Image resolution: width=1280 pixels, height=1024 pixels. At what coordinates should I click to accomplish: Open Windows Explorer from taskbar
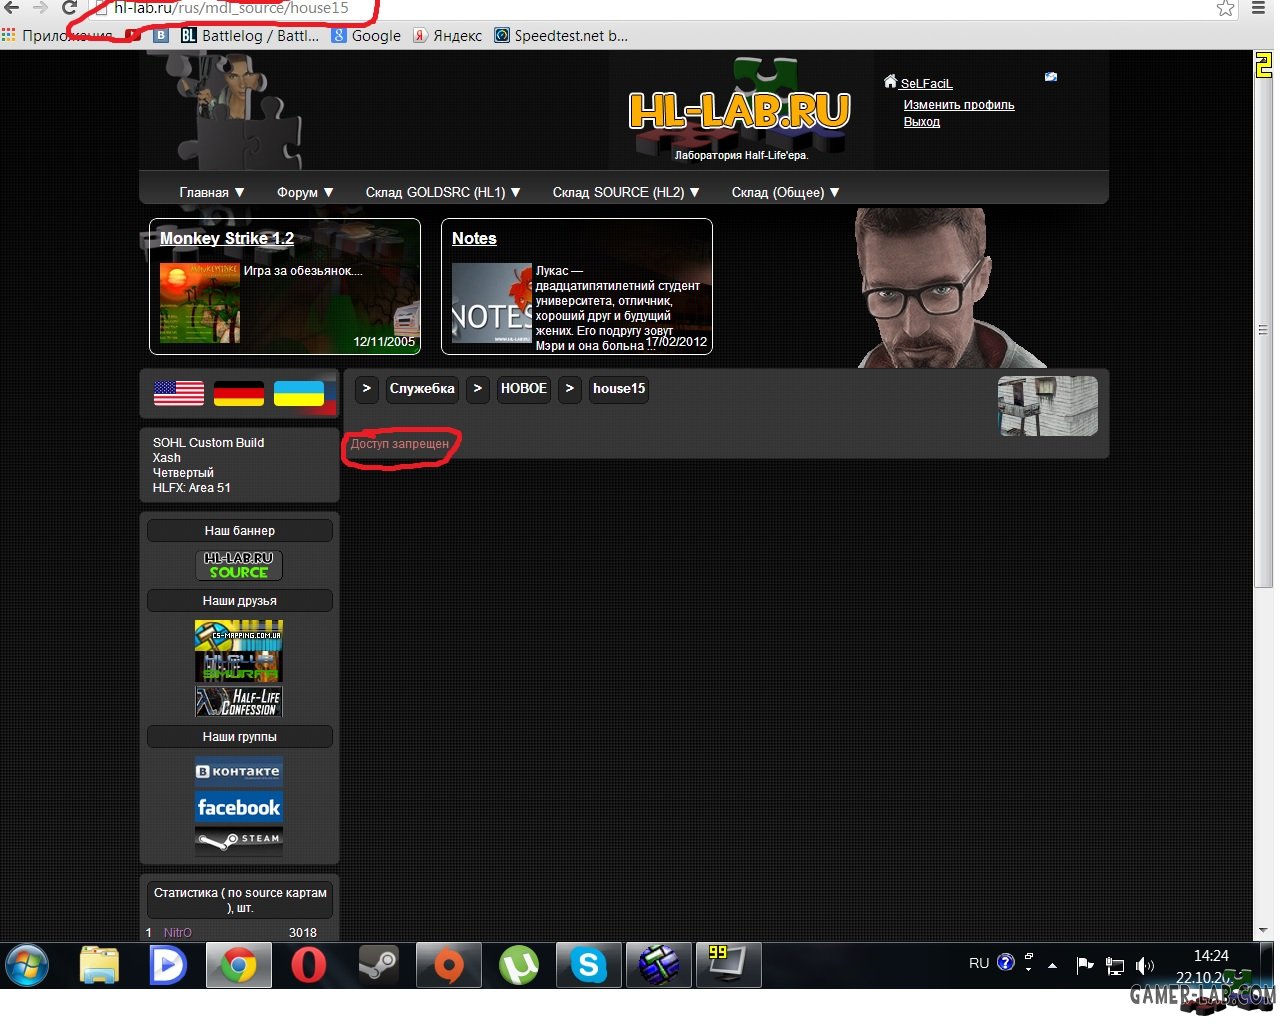(x=99, y=966)
